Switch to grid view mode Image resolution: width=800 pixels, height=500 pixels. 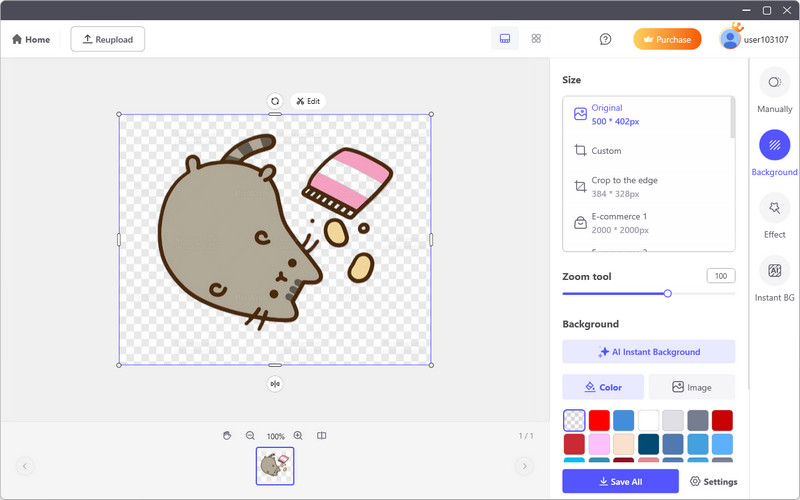(536, 39)
